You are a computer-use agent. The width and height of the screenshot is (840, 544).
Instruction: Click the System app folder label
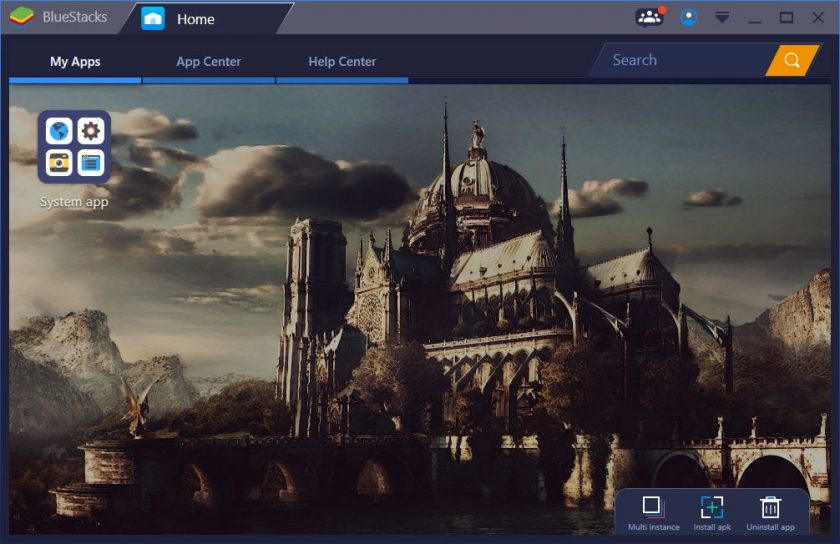(x=74, y=202)
